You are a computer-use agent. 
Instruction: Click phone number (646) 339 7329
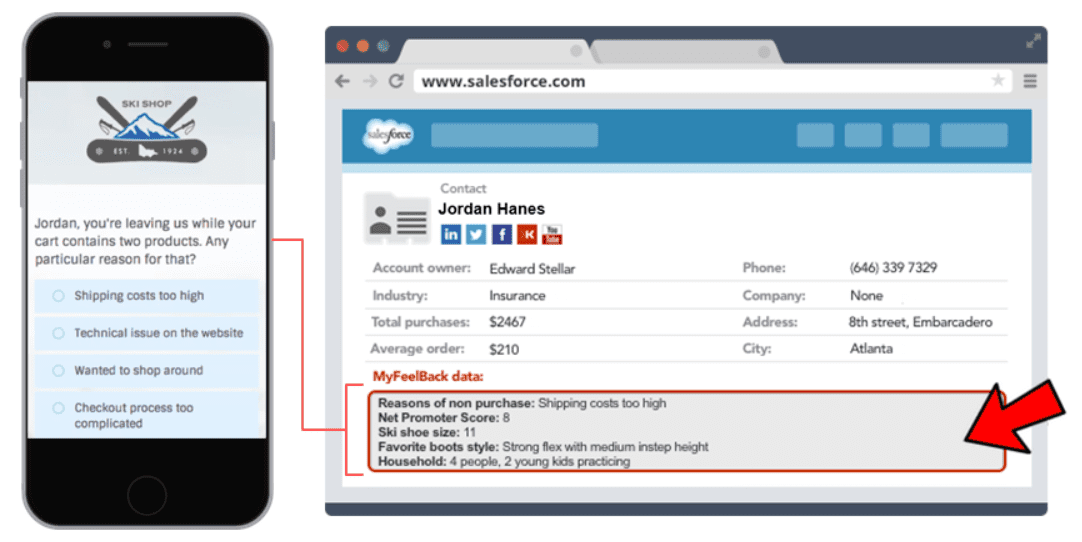click(893, 267)
